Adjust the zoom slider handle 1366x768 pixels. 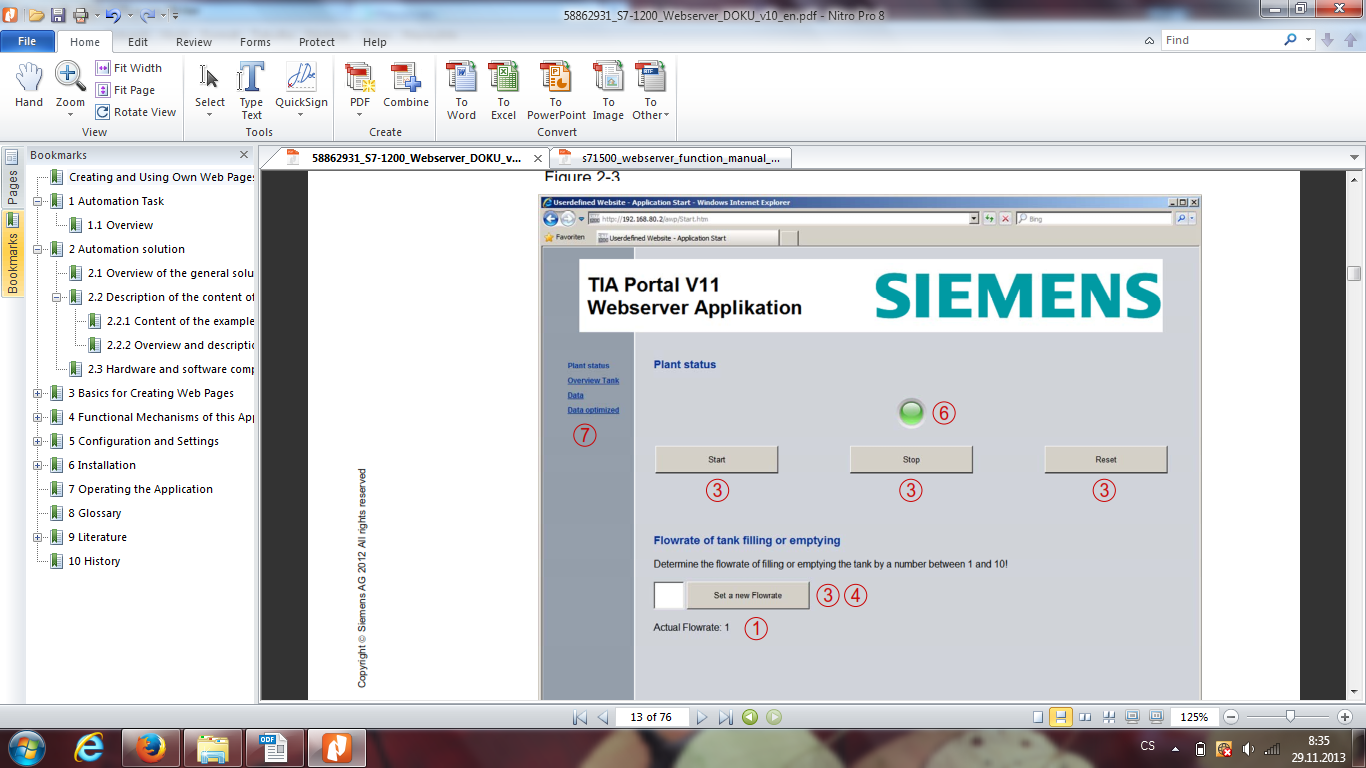(1291, 716)
